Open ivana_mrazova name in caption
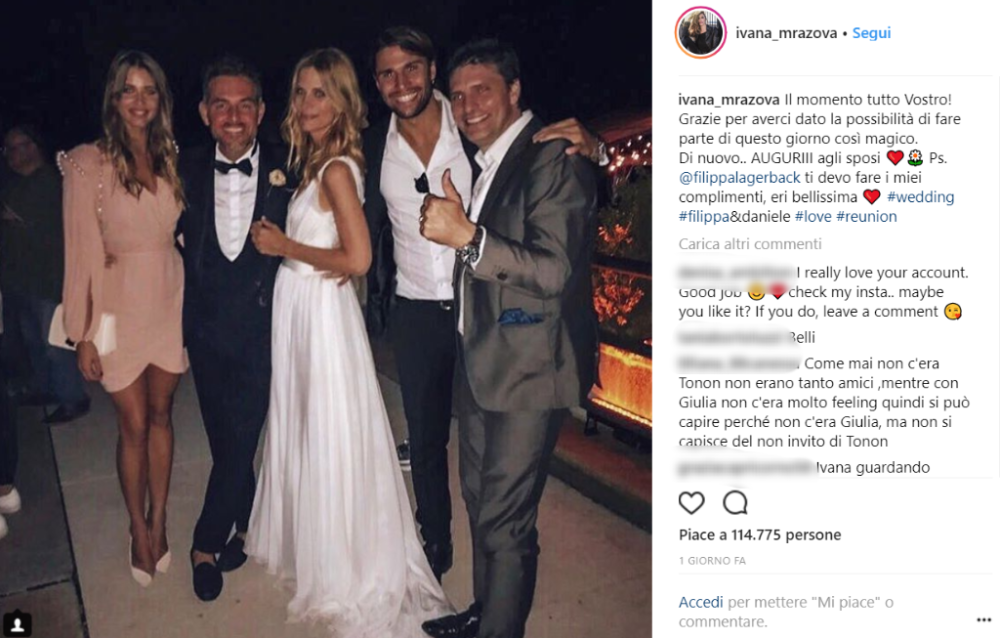The height and width of the screenshot is (638, 1000). [x=729, y=100]
